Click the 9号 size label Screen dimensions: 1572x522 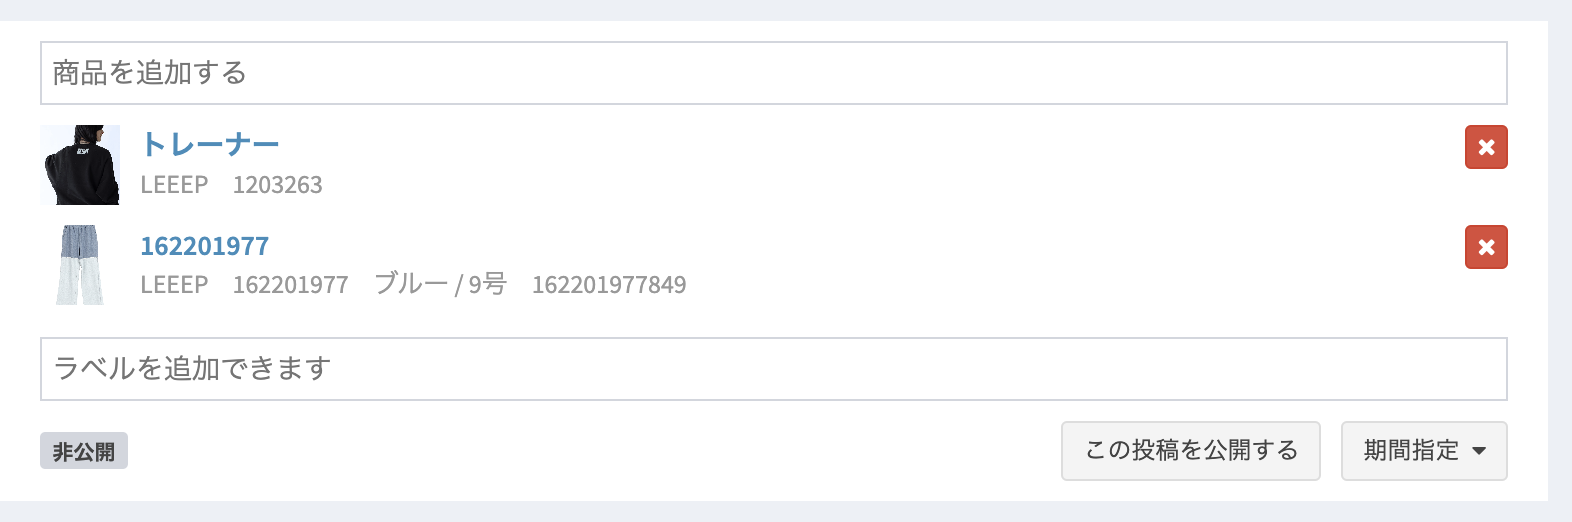pyautogui.click(x=488, y=284)
